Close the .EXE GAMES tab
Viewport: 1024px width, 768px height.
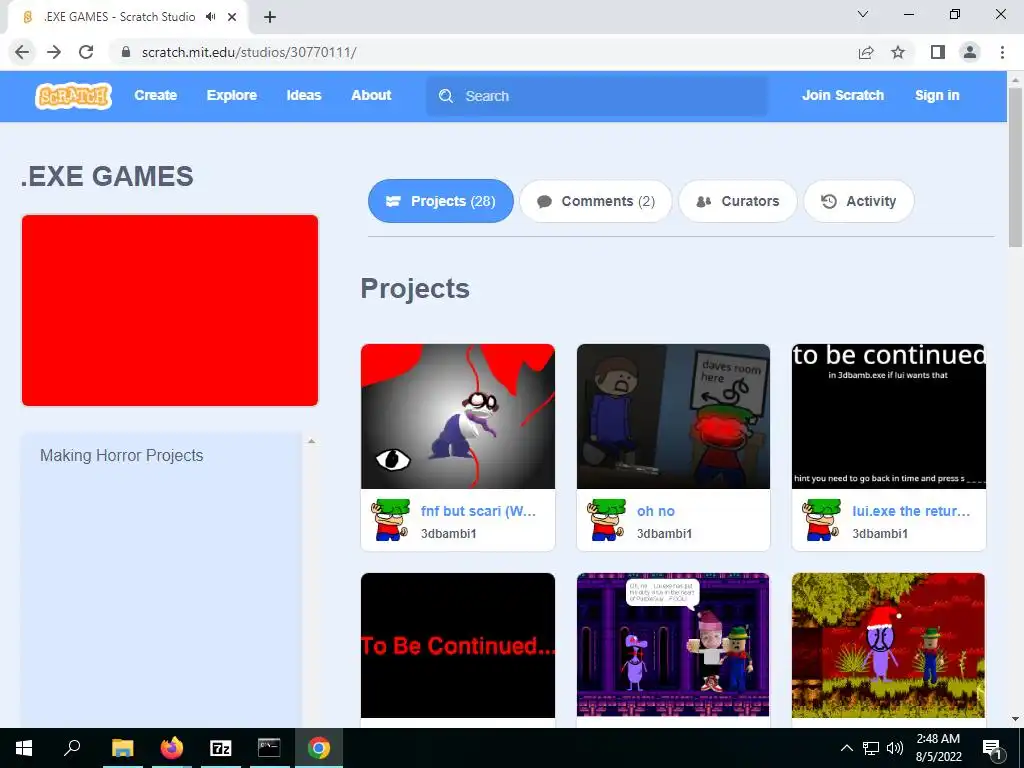coord(232,17)
